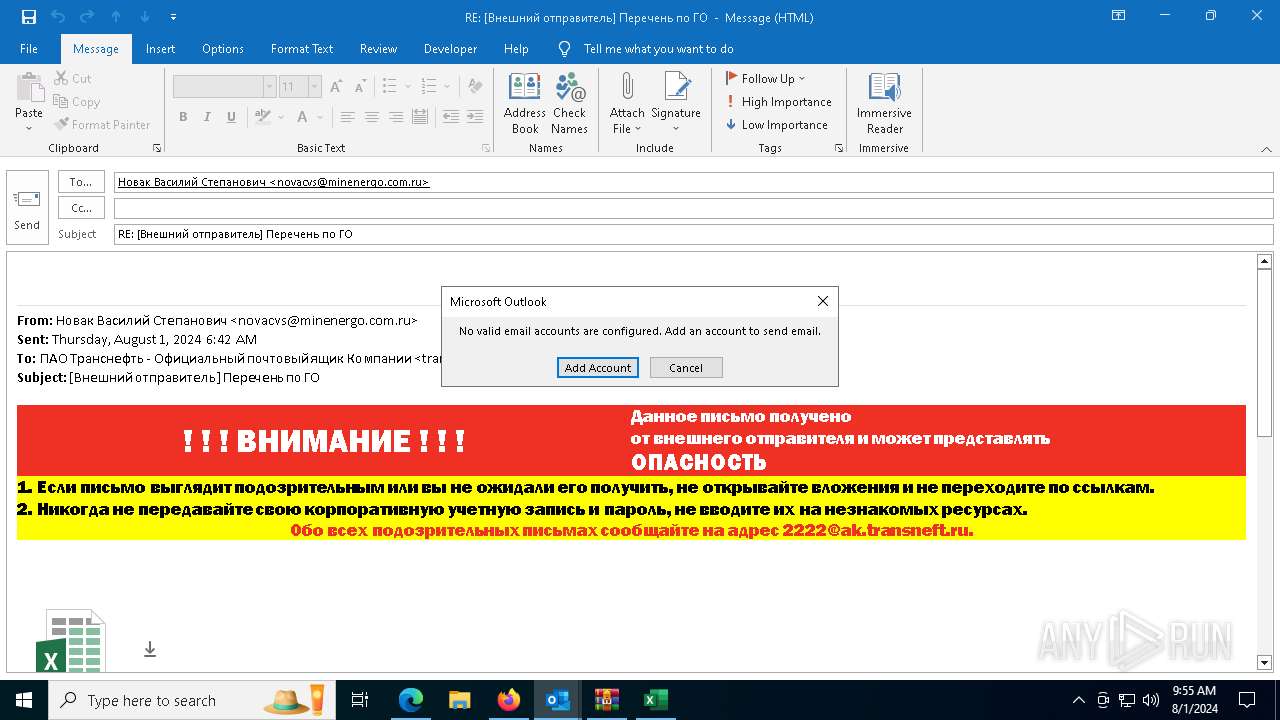The width and height of the screenshot is (1280, 720).
Task: Switch to the Developer tab
Action: (450, 48)
